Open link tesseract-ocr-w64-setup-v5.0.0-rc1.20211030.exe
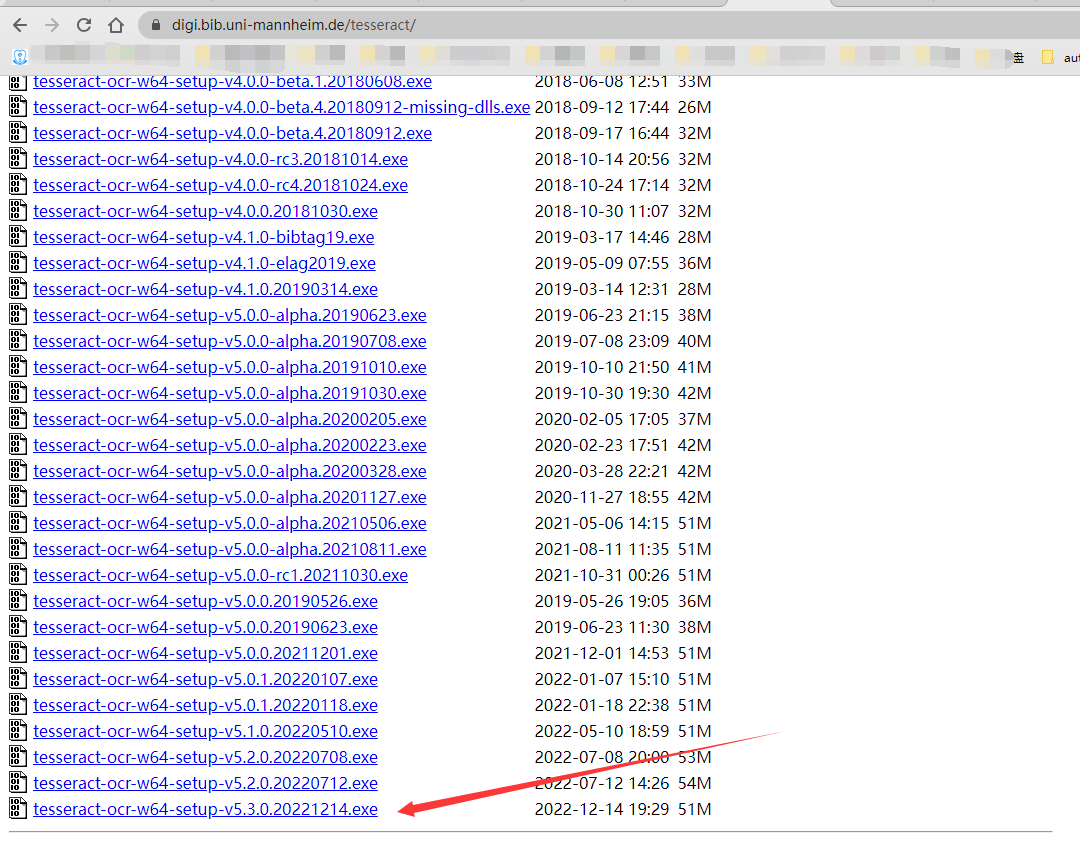Viewport: 1080px width, 851px height. coord(220,575)
